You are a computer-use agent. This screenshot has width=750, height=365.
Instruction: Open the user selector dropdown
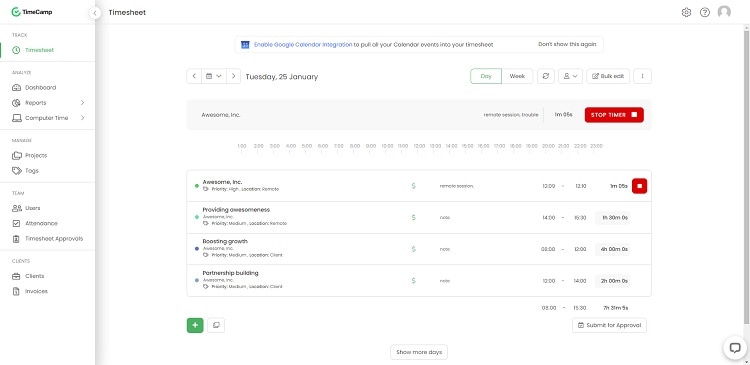(571, 76)
